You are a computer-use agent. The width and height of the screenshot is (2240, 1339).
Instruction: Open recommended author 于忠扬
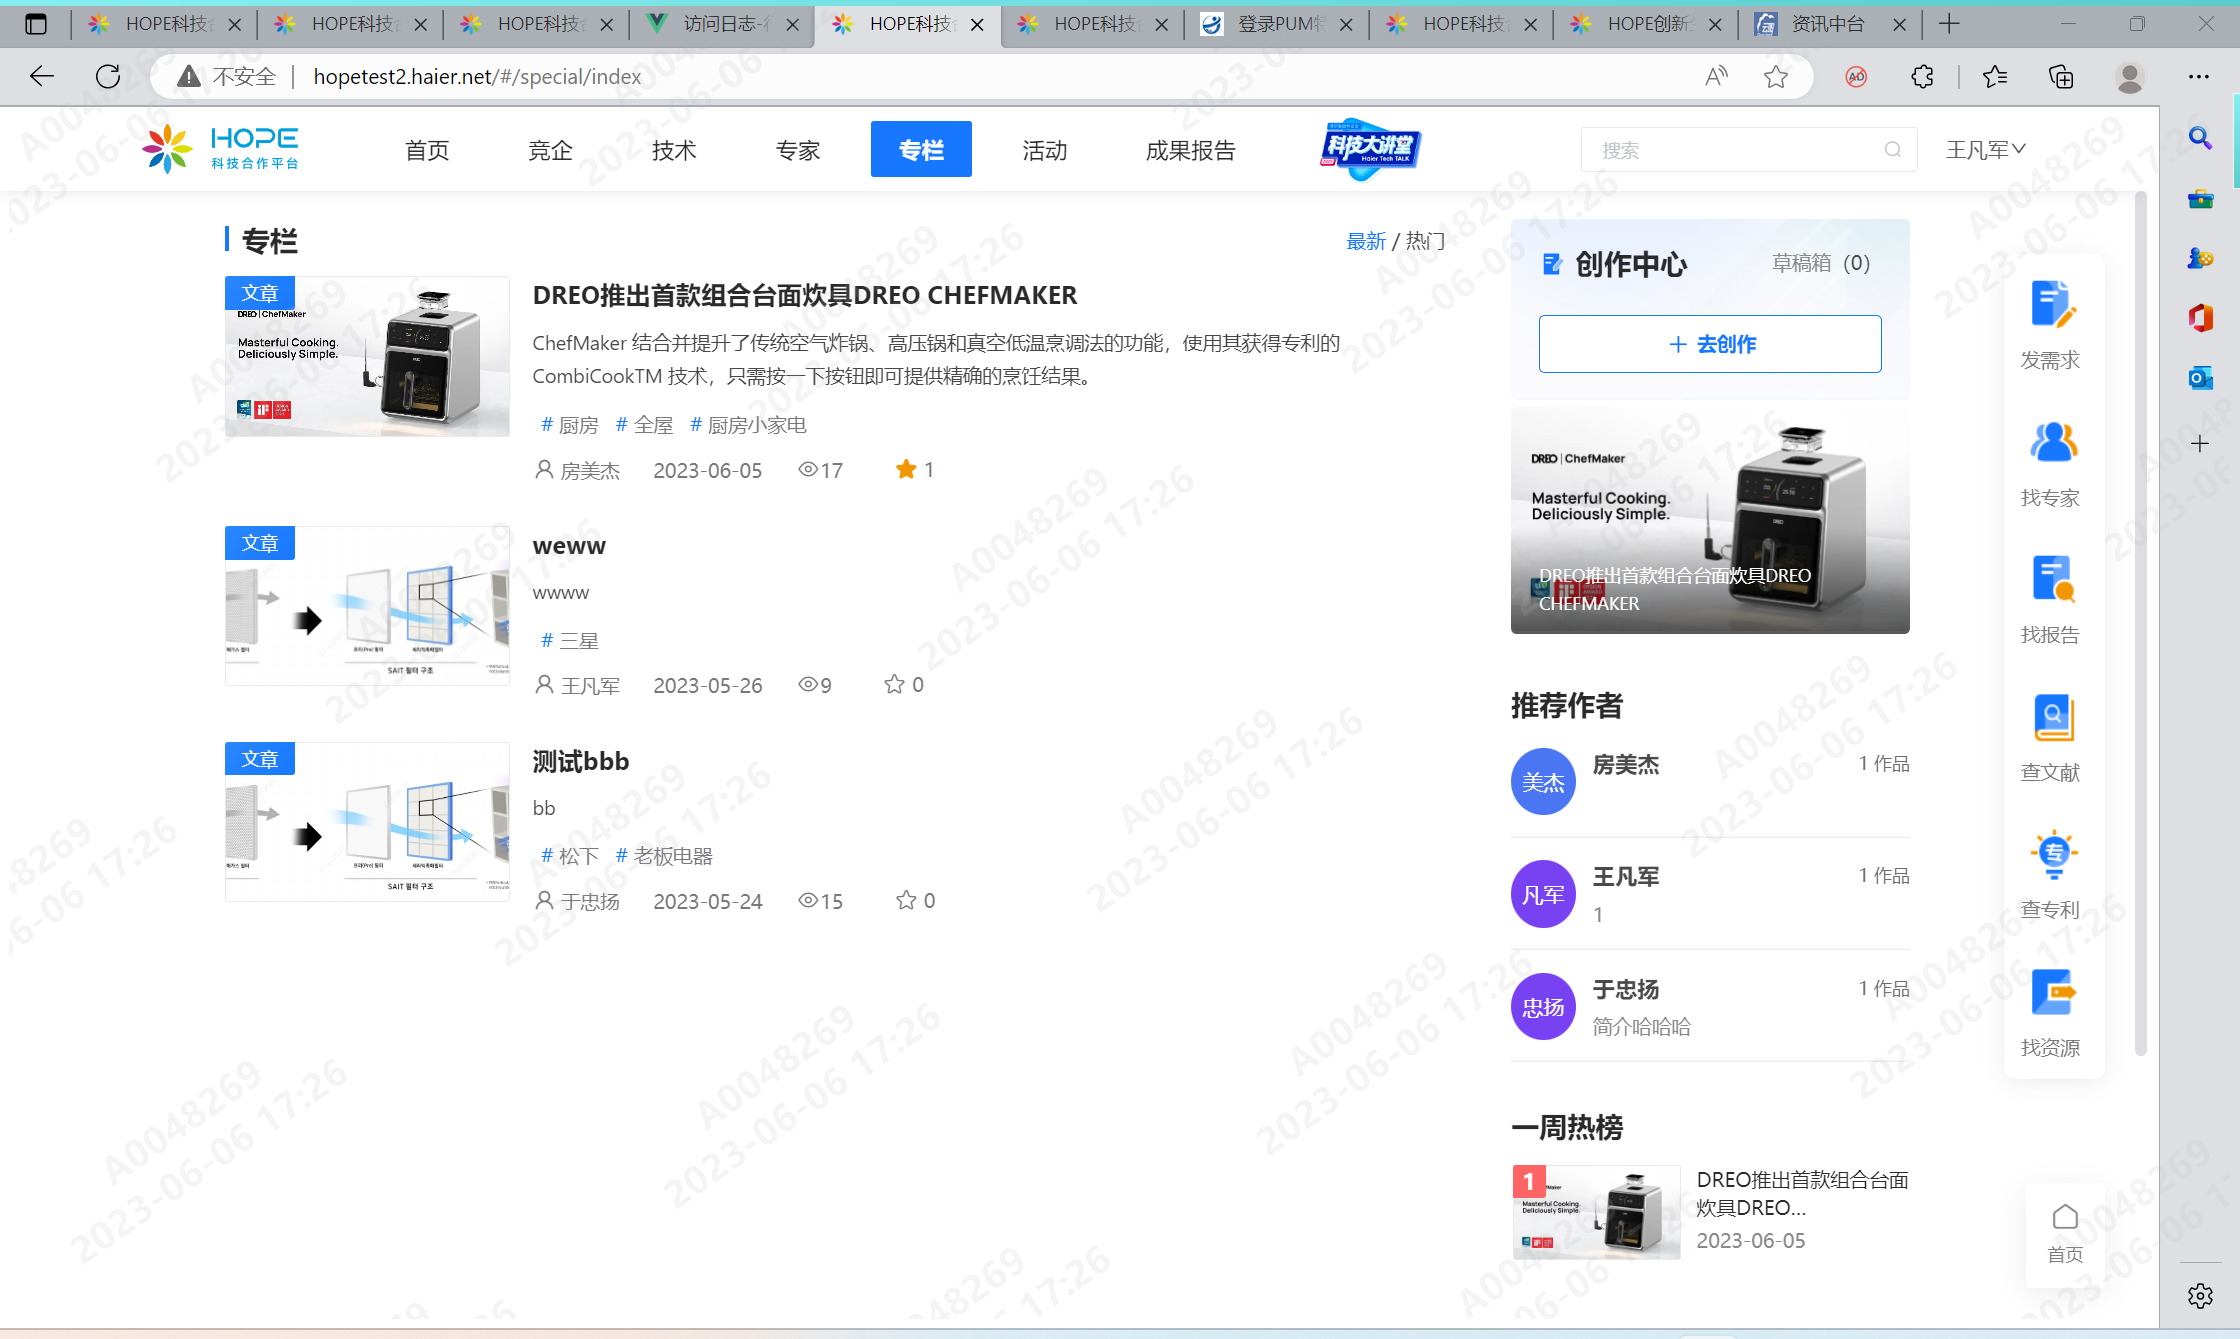click(1626, 989)
